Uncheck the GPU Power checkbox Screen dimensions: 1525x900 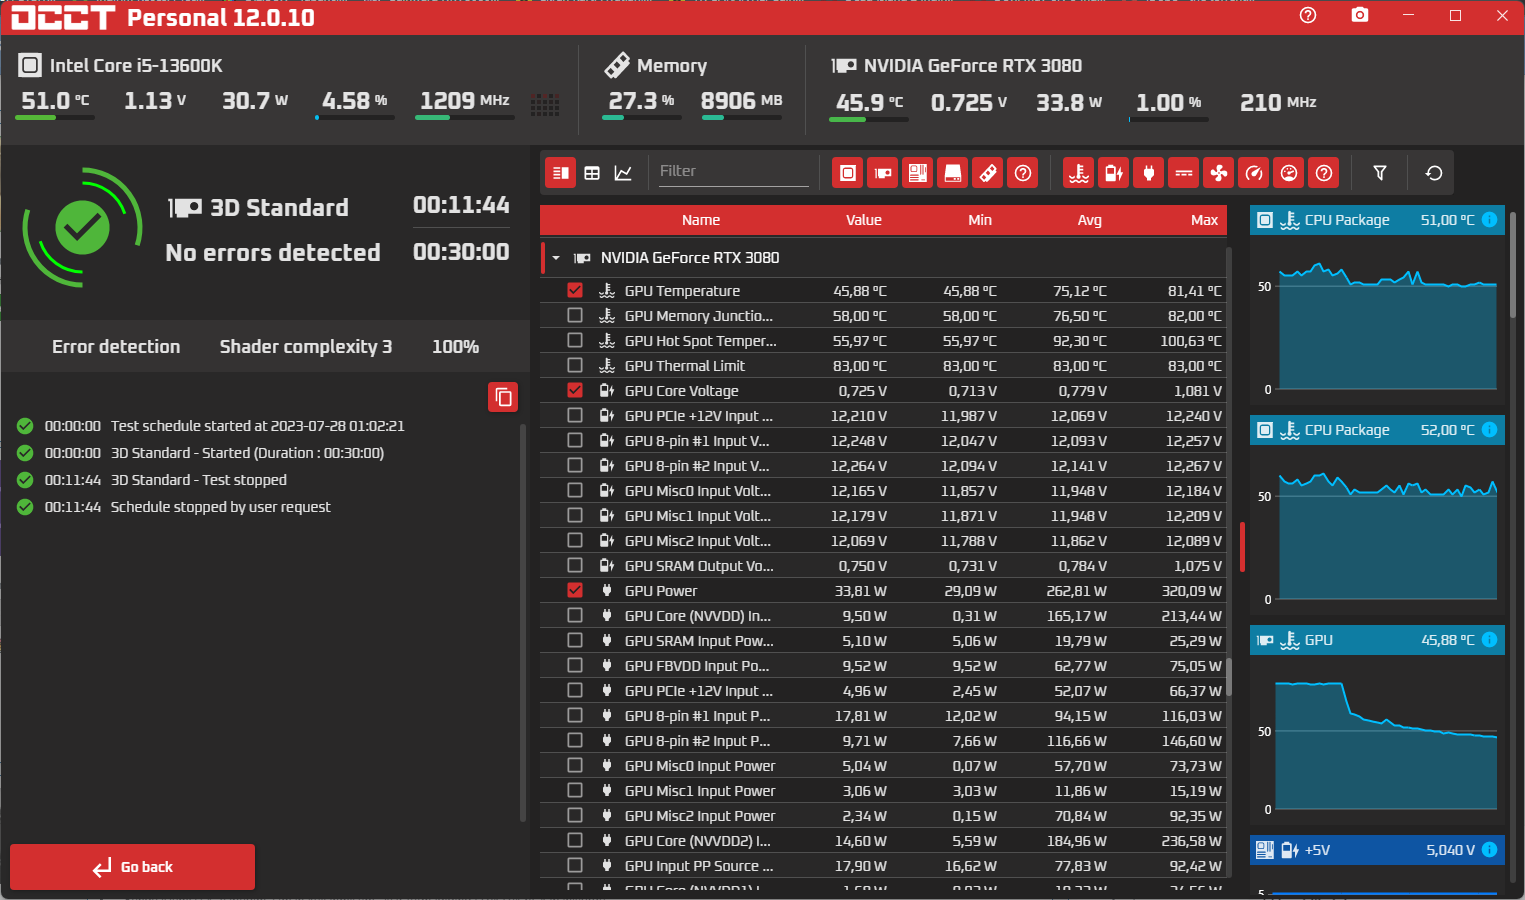pyautogui.click(x=575, y=590)
